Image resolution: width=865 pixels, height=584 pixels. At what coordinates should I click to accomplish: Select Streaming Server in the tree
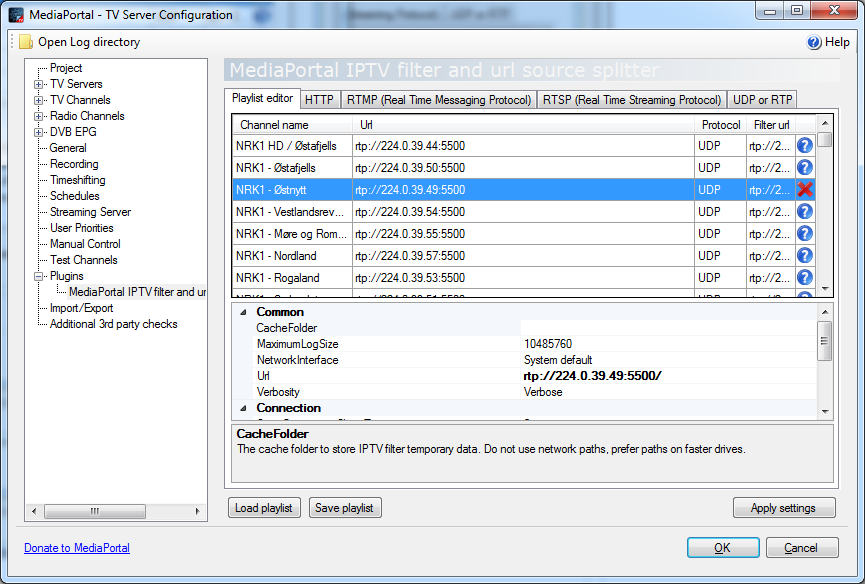tap(90, 212)
